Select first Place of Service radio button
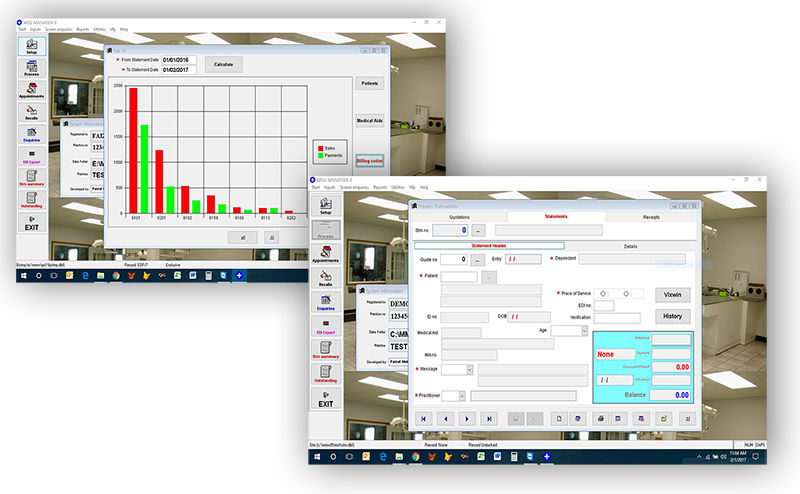800x494 pixels. 601,293
